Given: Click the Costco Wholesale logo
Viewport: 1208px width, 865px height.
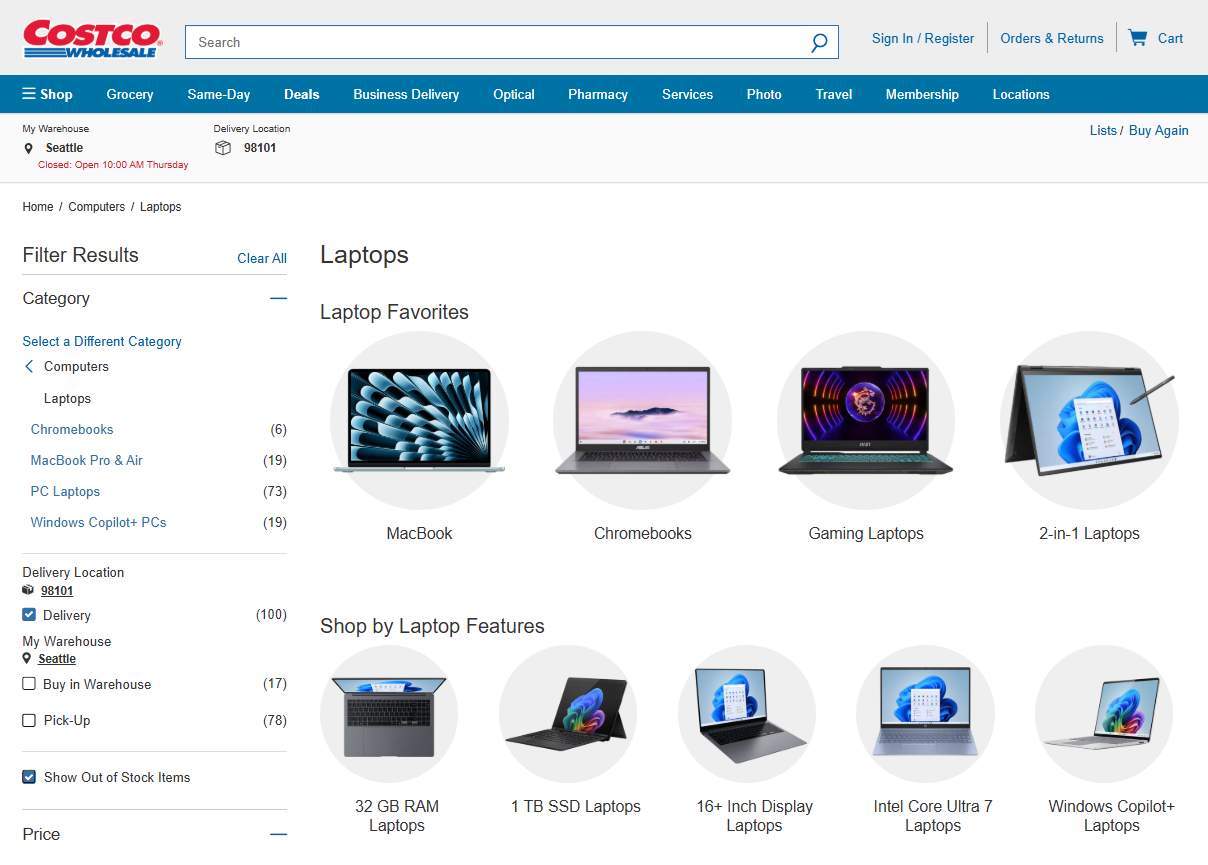Looking at the screenshot, I should (x=92, y=39).
